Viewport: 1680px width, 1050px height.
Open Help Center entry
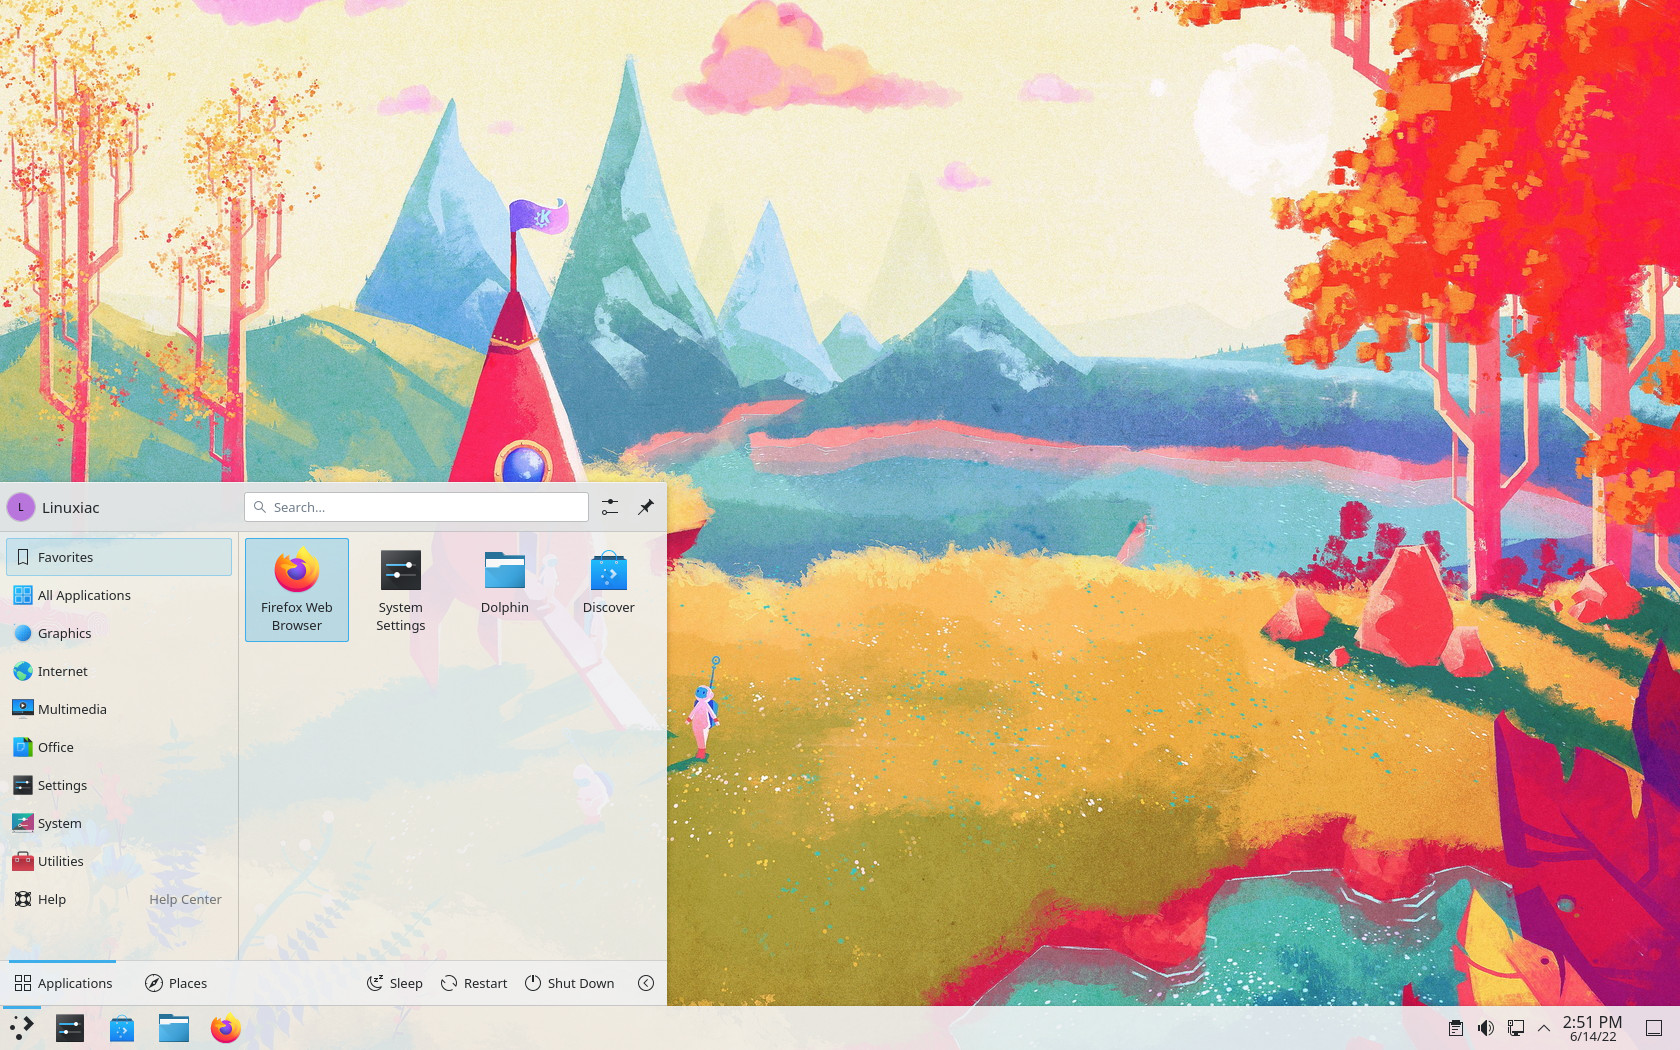[x=119, y=899]
